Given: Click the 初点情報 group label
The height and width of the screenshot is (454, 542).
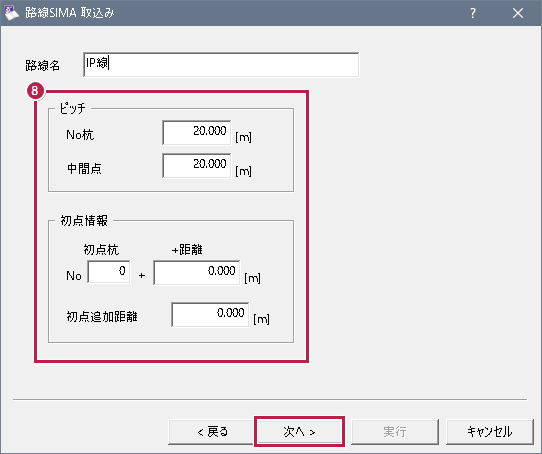Looking at the screenshot, I should (x=84, y=220).
